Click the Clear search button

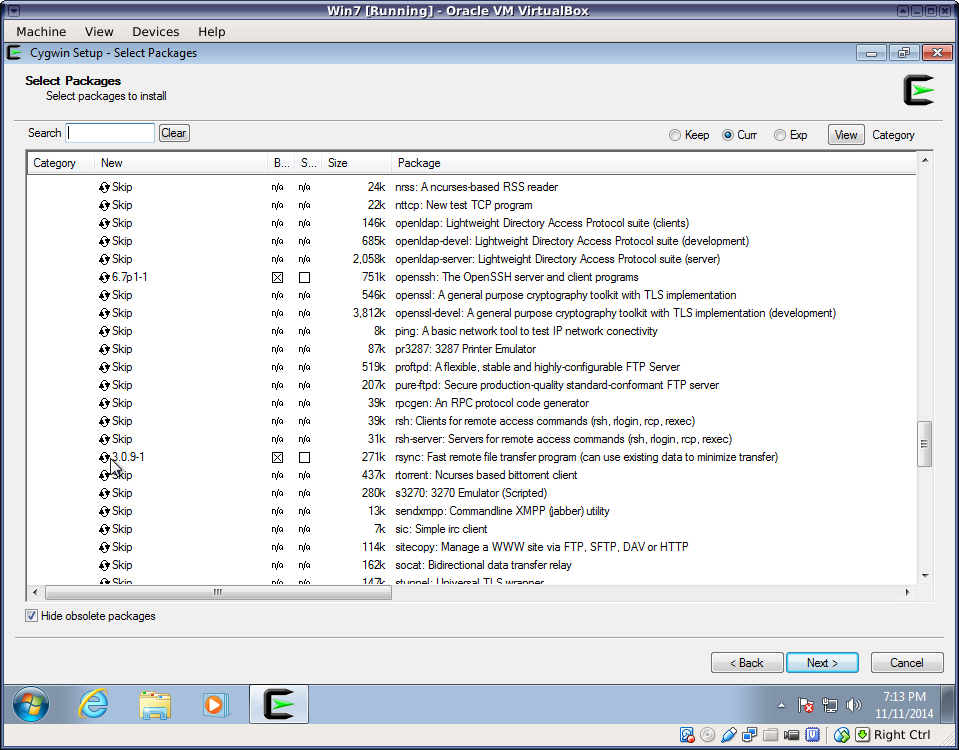point(174,133)
